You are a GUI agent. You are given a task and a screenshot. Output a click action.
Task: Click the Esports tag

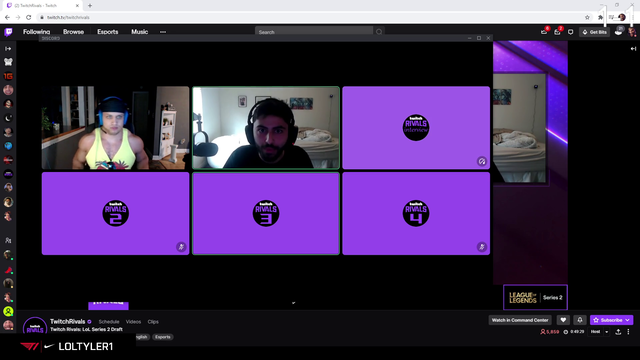[x=162, y=337]
